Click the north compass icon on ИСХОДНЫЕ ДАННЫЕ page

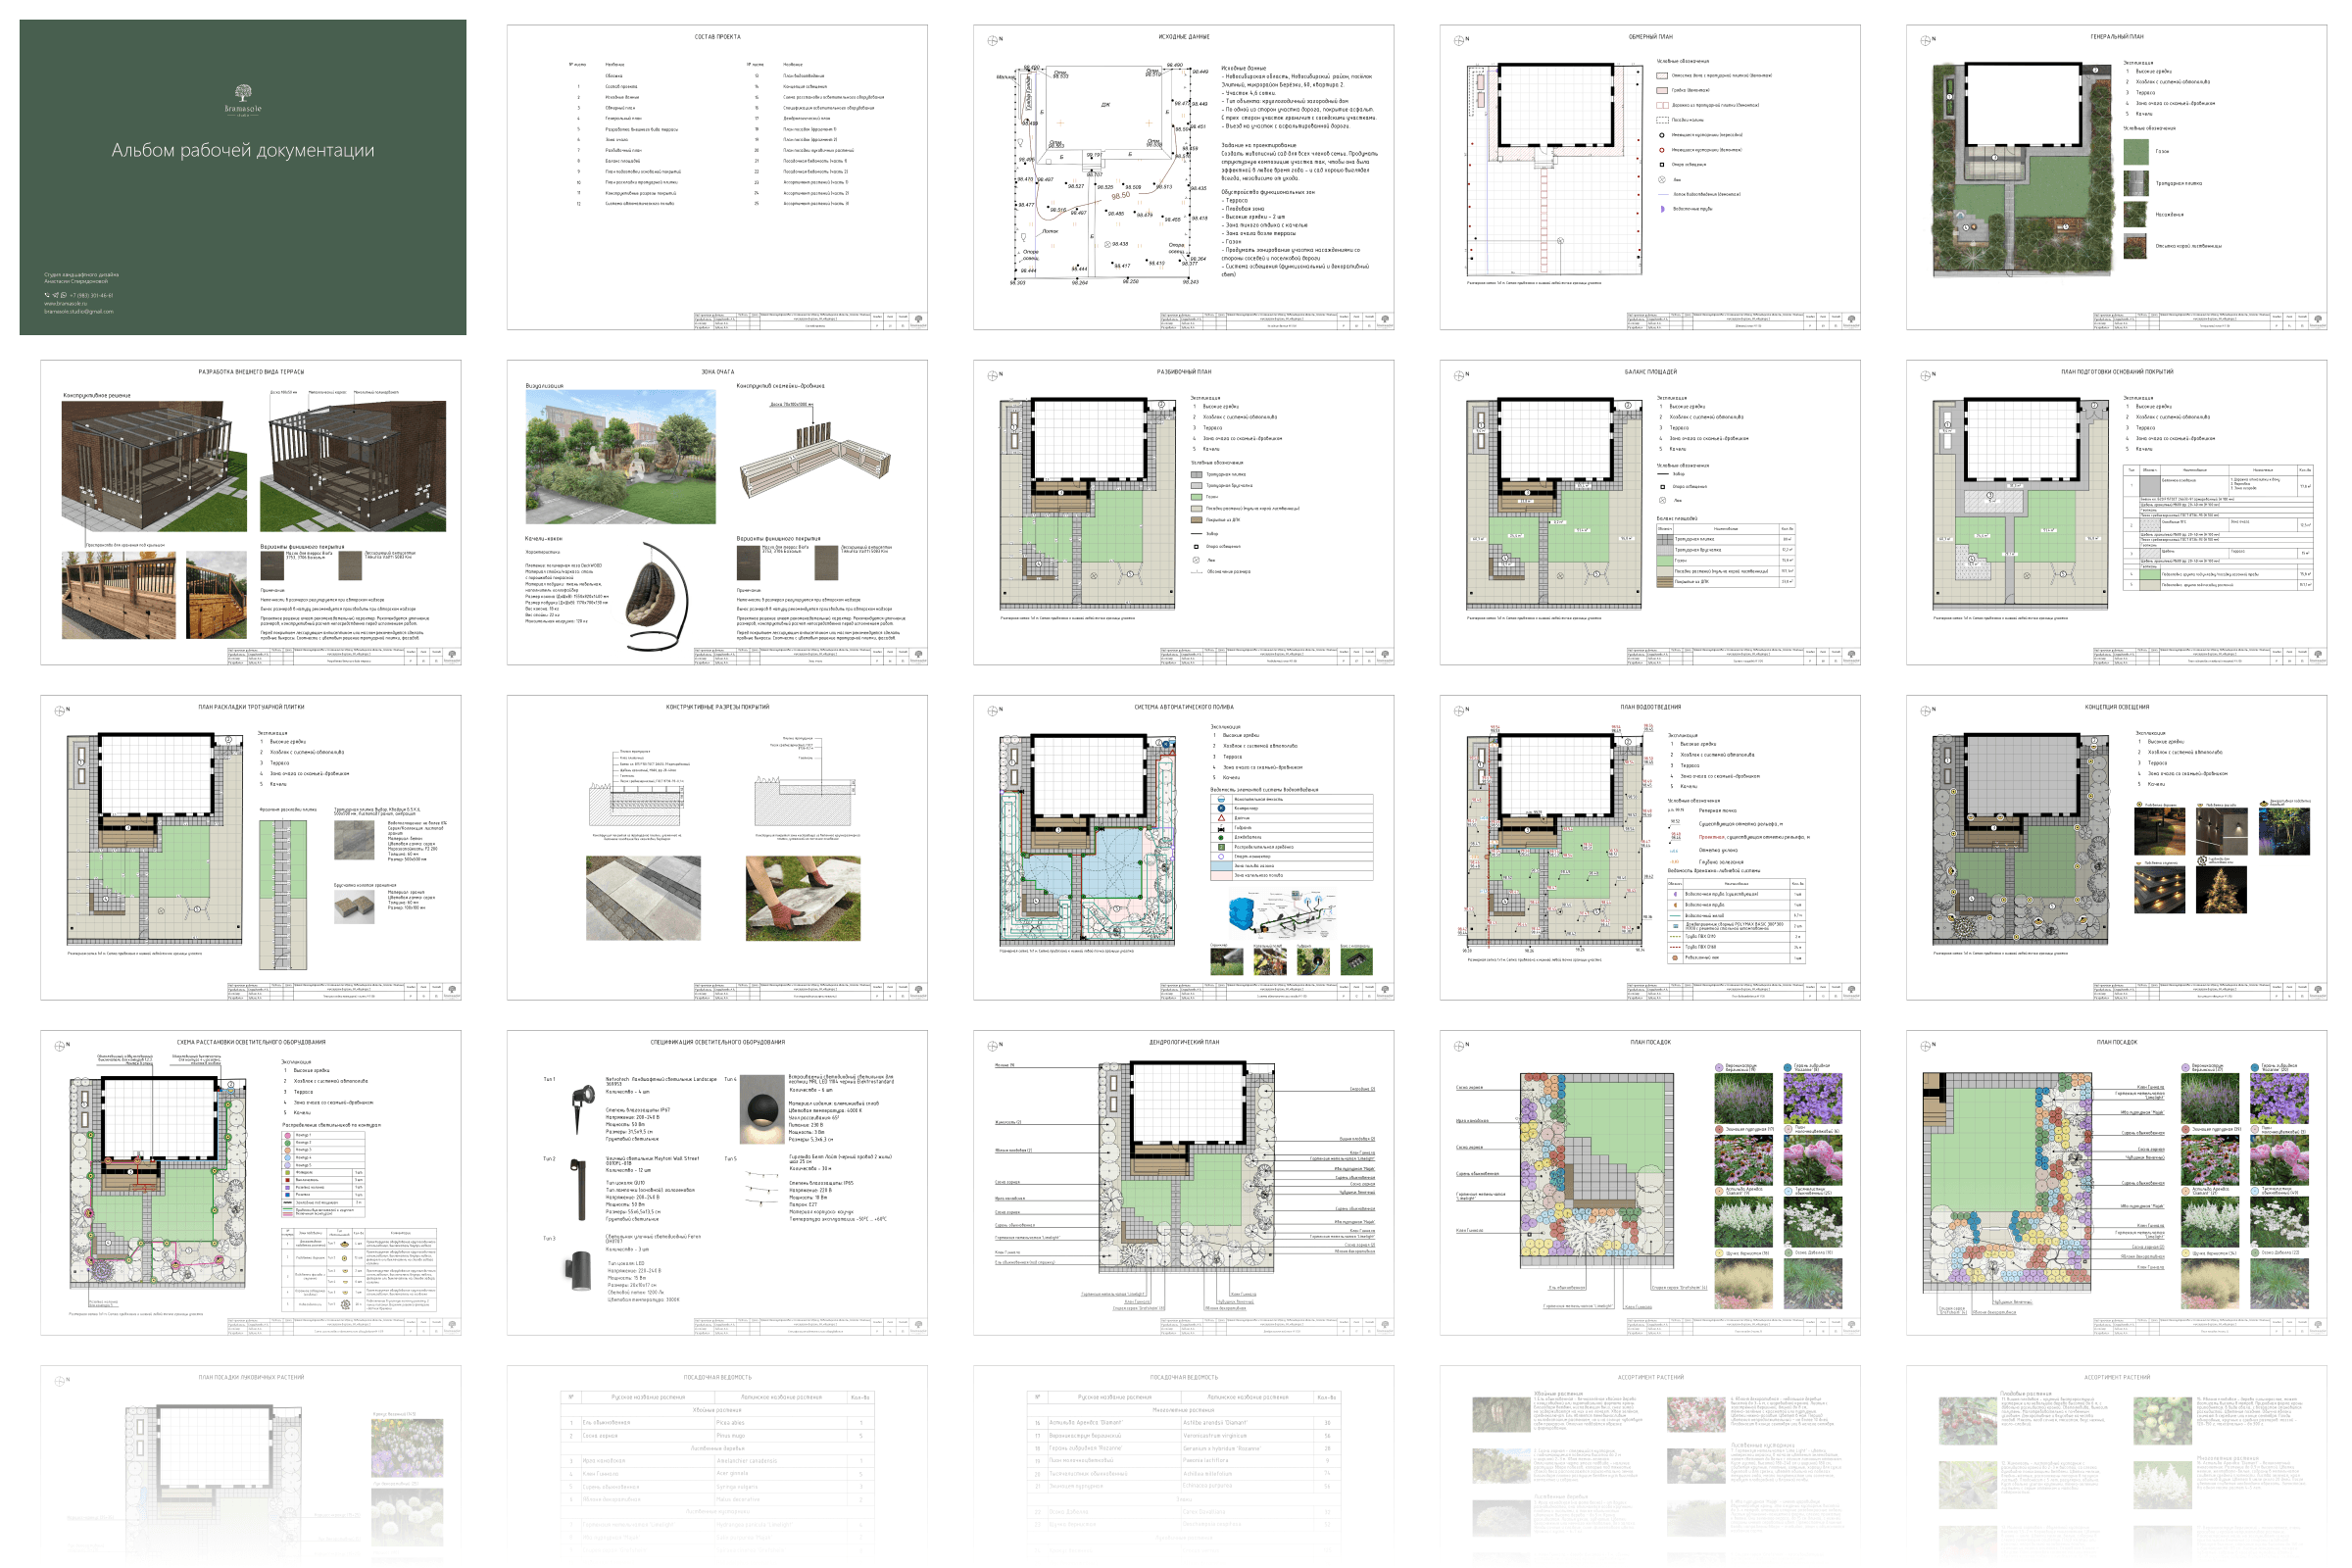pos(992,41)
